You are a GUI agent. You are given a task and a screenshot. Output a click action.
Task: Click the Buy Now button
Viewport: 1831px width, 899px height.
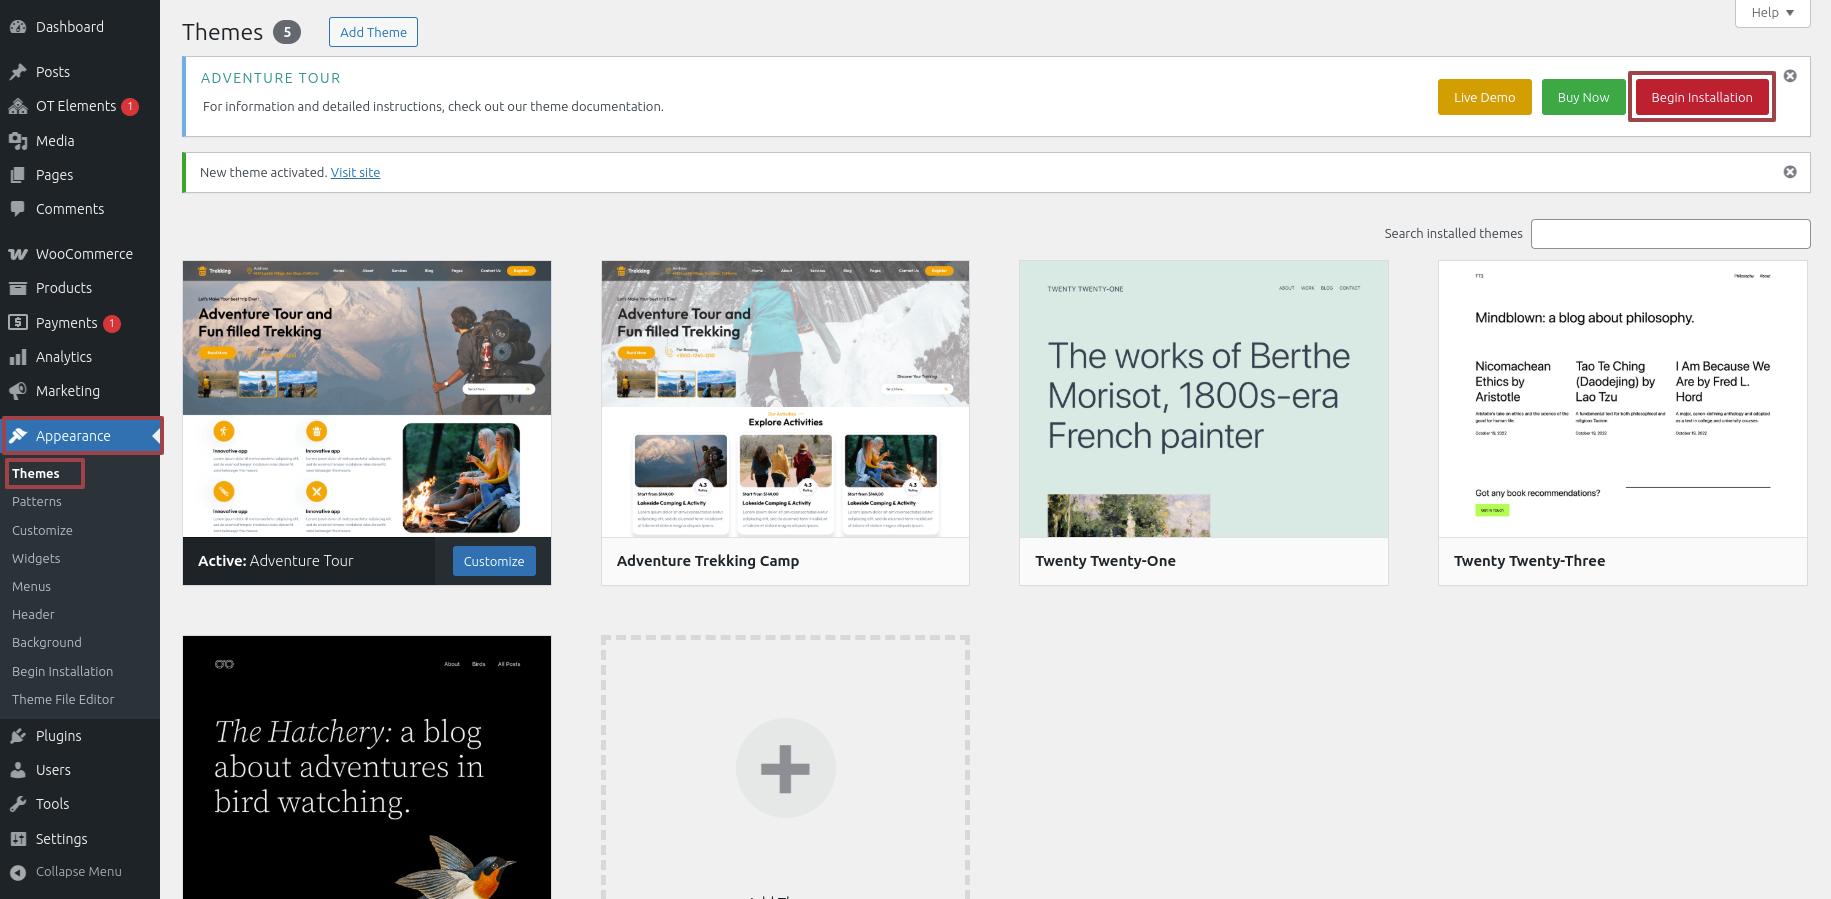1583,97
